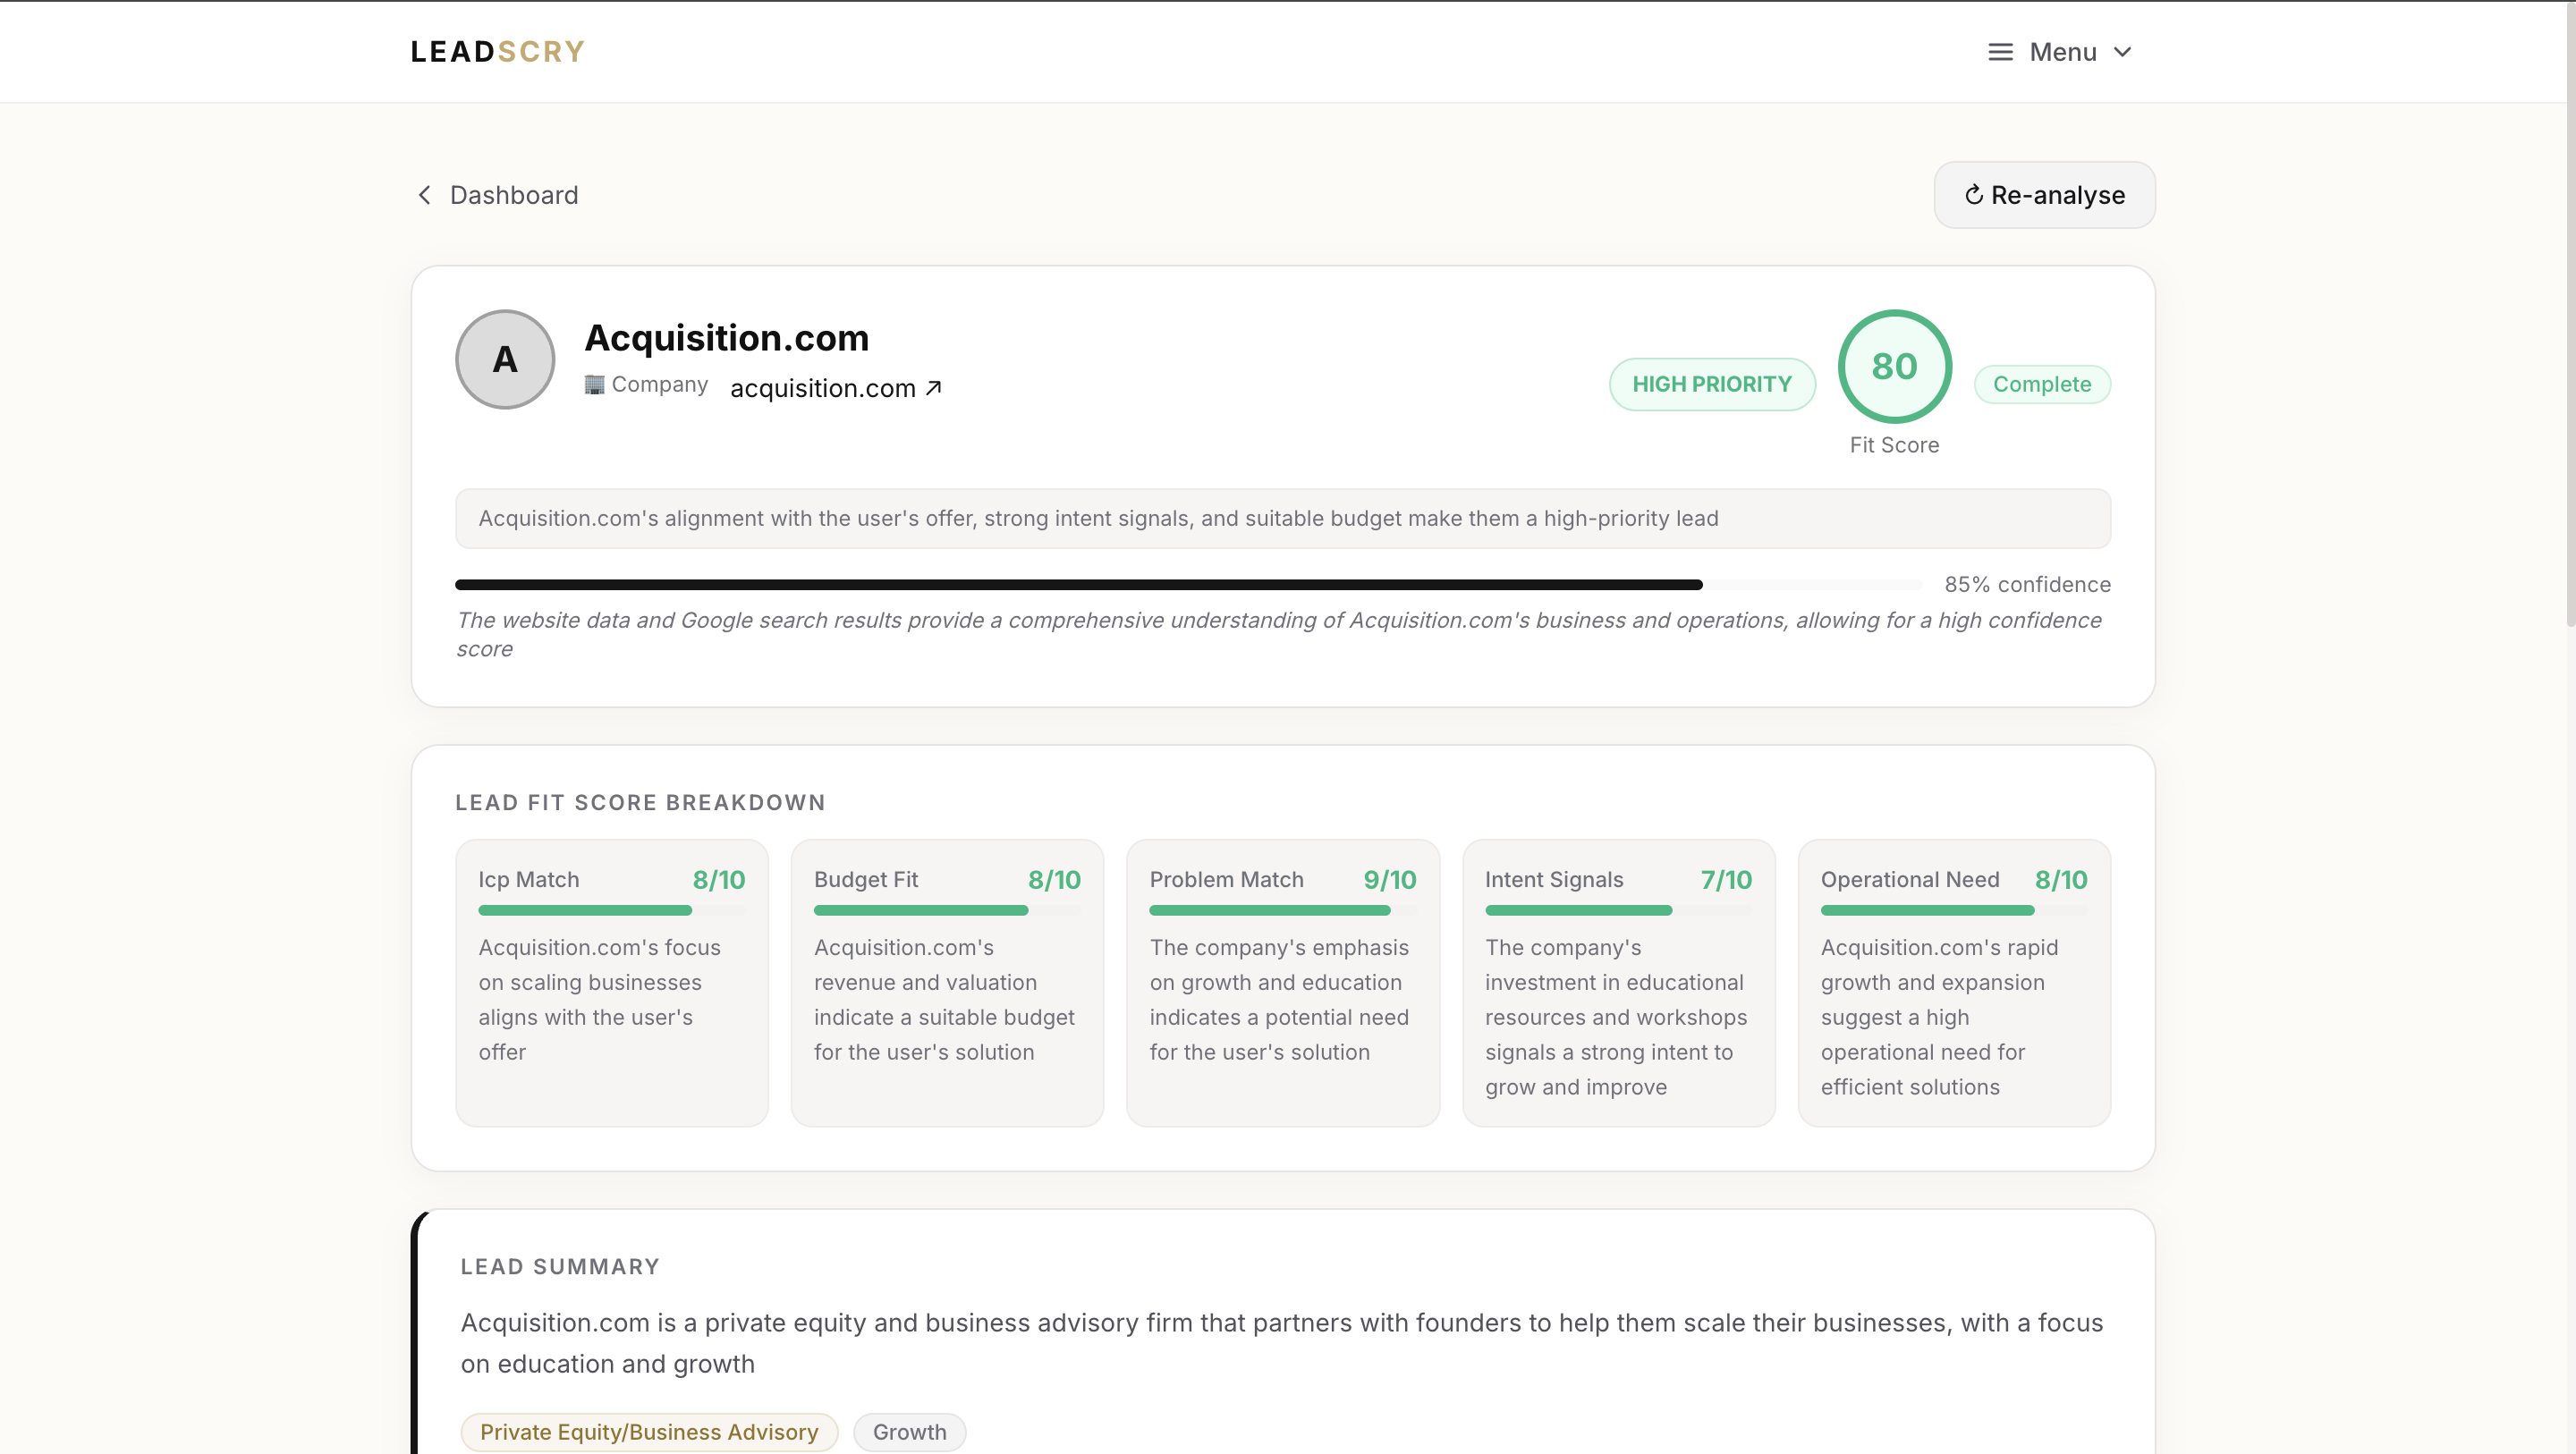Click the Complete status badge
Screen dimensions: 2576x1454
[2042, 384]
